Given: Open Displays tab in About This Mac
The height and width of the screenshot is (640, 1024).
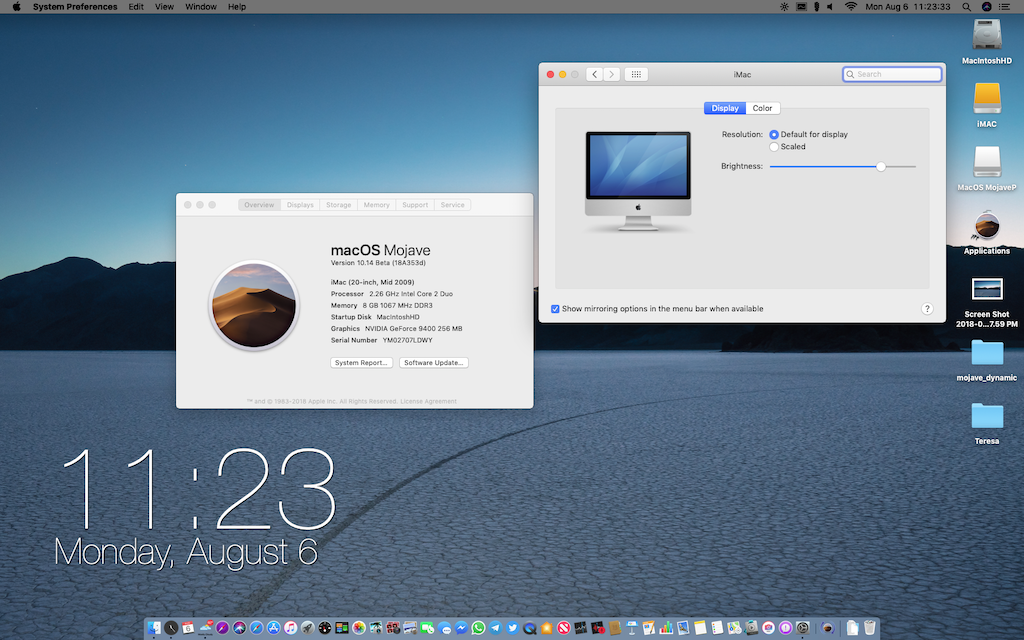Looking at the screenshot, I should click(300, 205).
